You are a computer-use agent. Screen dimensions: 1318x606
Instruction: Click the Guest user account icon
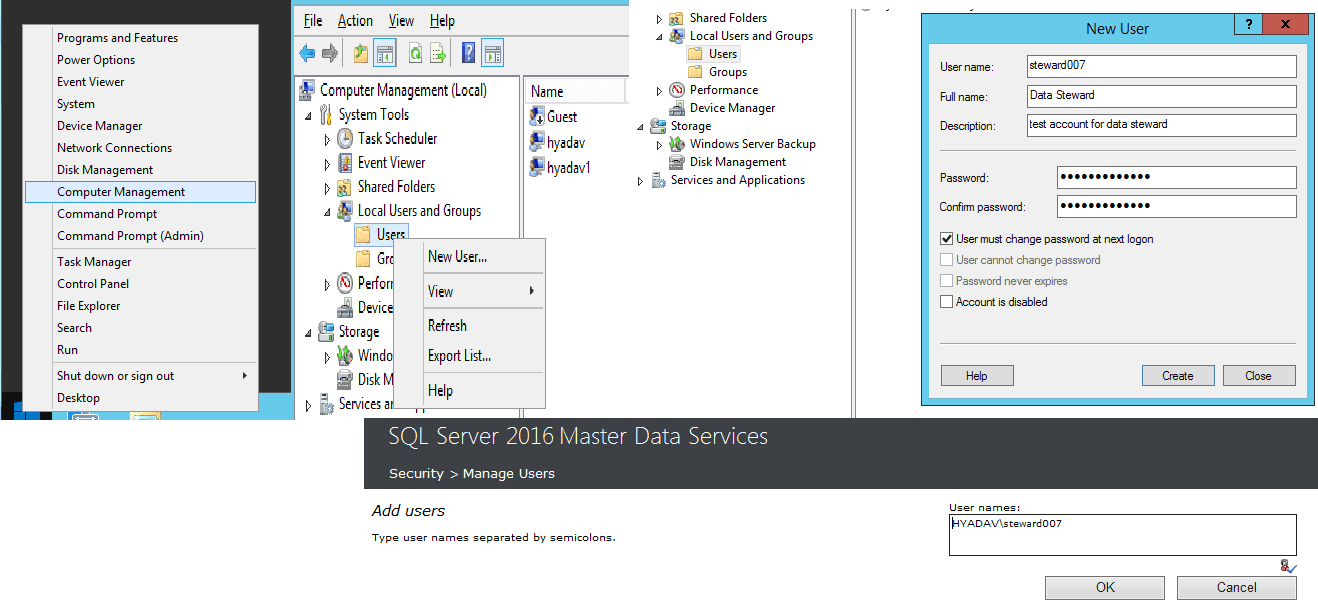pyautogui.click(x=537, y=117)
